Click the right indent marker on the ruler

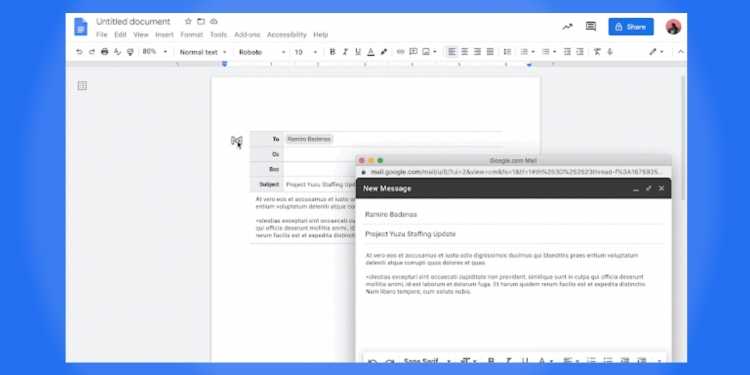529,64
